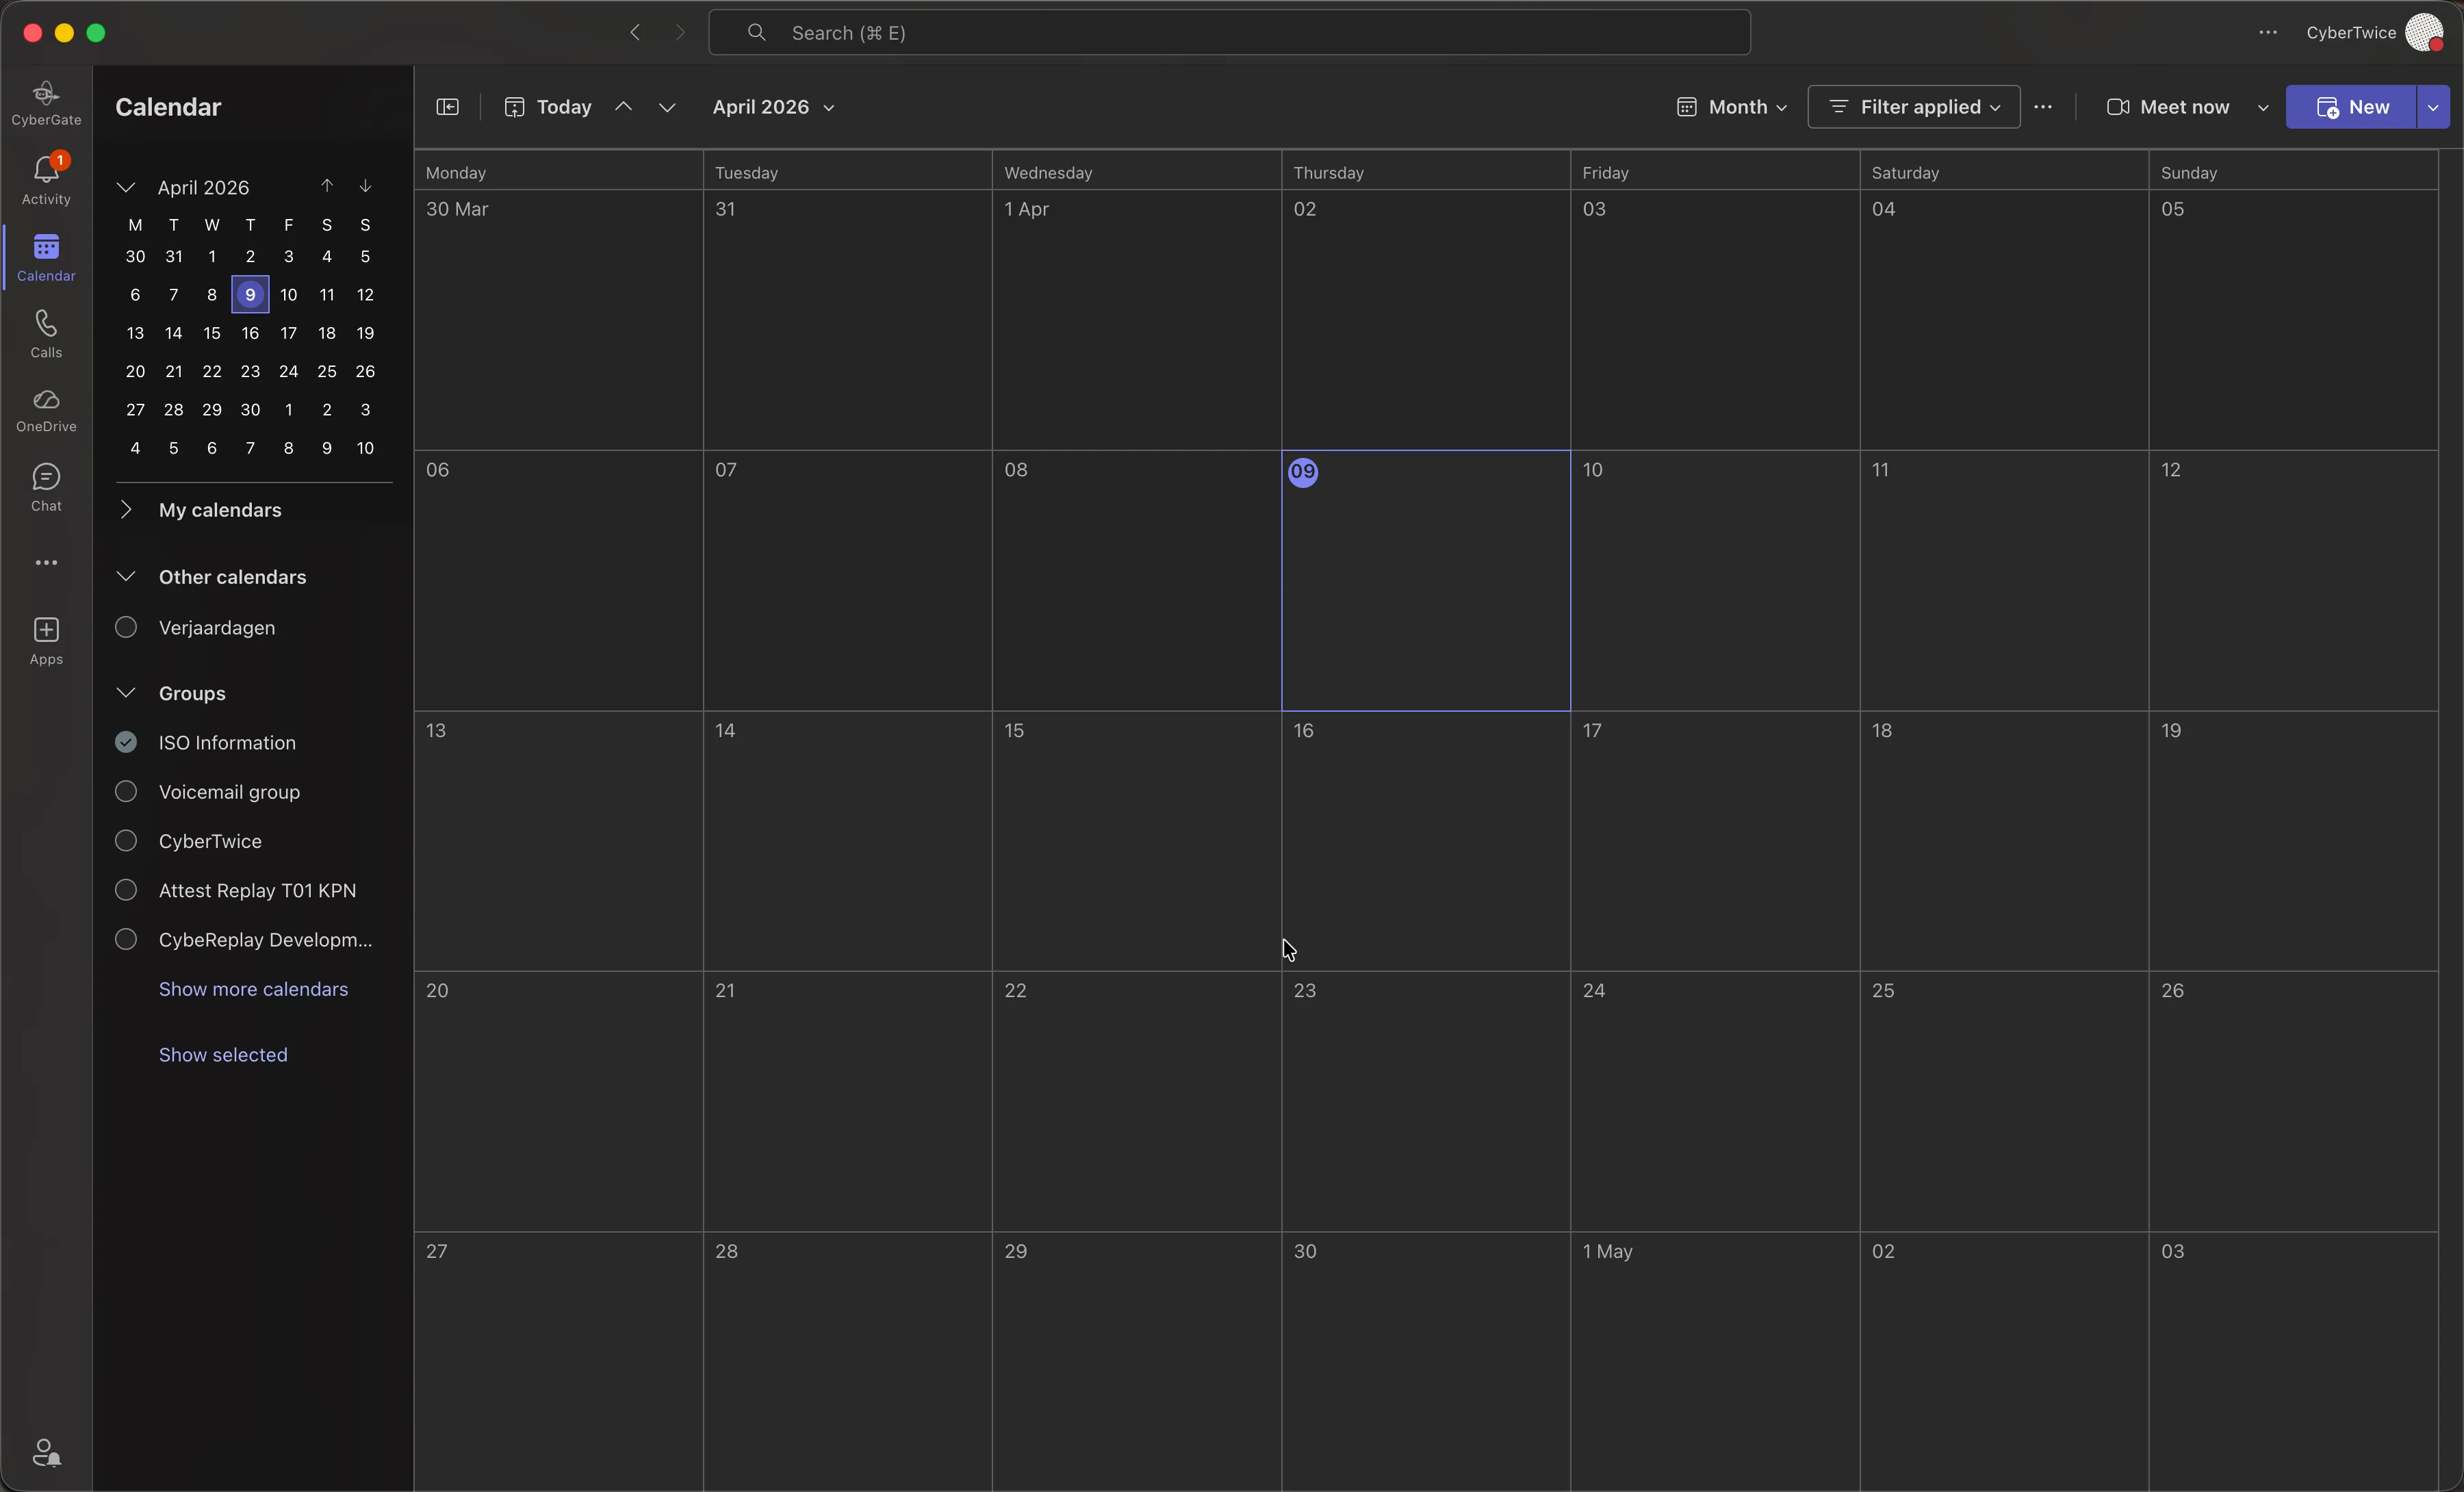Open OneDrive from the sidebar
Screen dimensions: 2464x1492
pyautogui.click(x=46, y=410)
